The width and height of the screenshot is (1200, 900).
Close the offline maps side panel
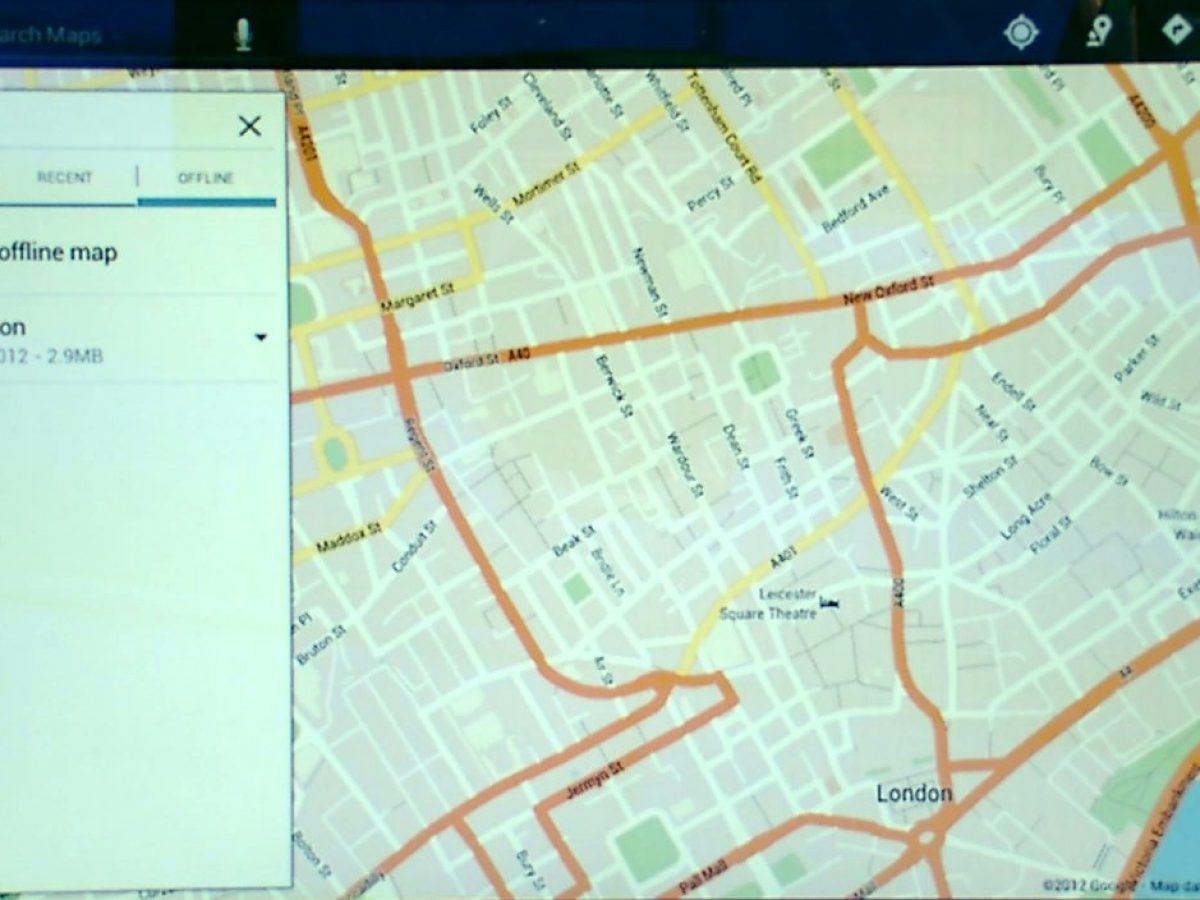[249, 126]
